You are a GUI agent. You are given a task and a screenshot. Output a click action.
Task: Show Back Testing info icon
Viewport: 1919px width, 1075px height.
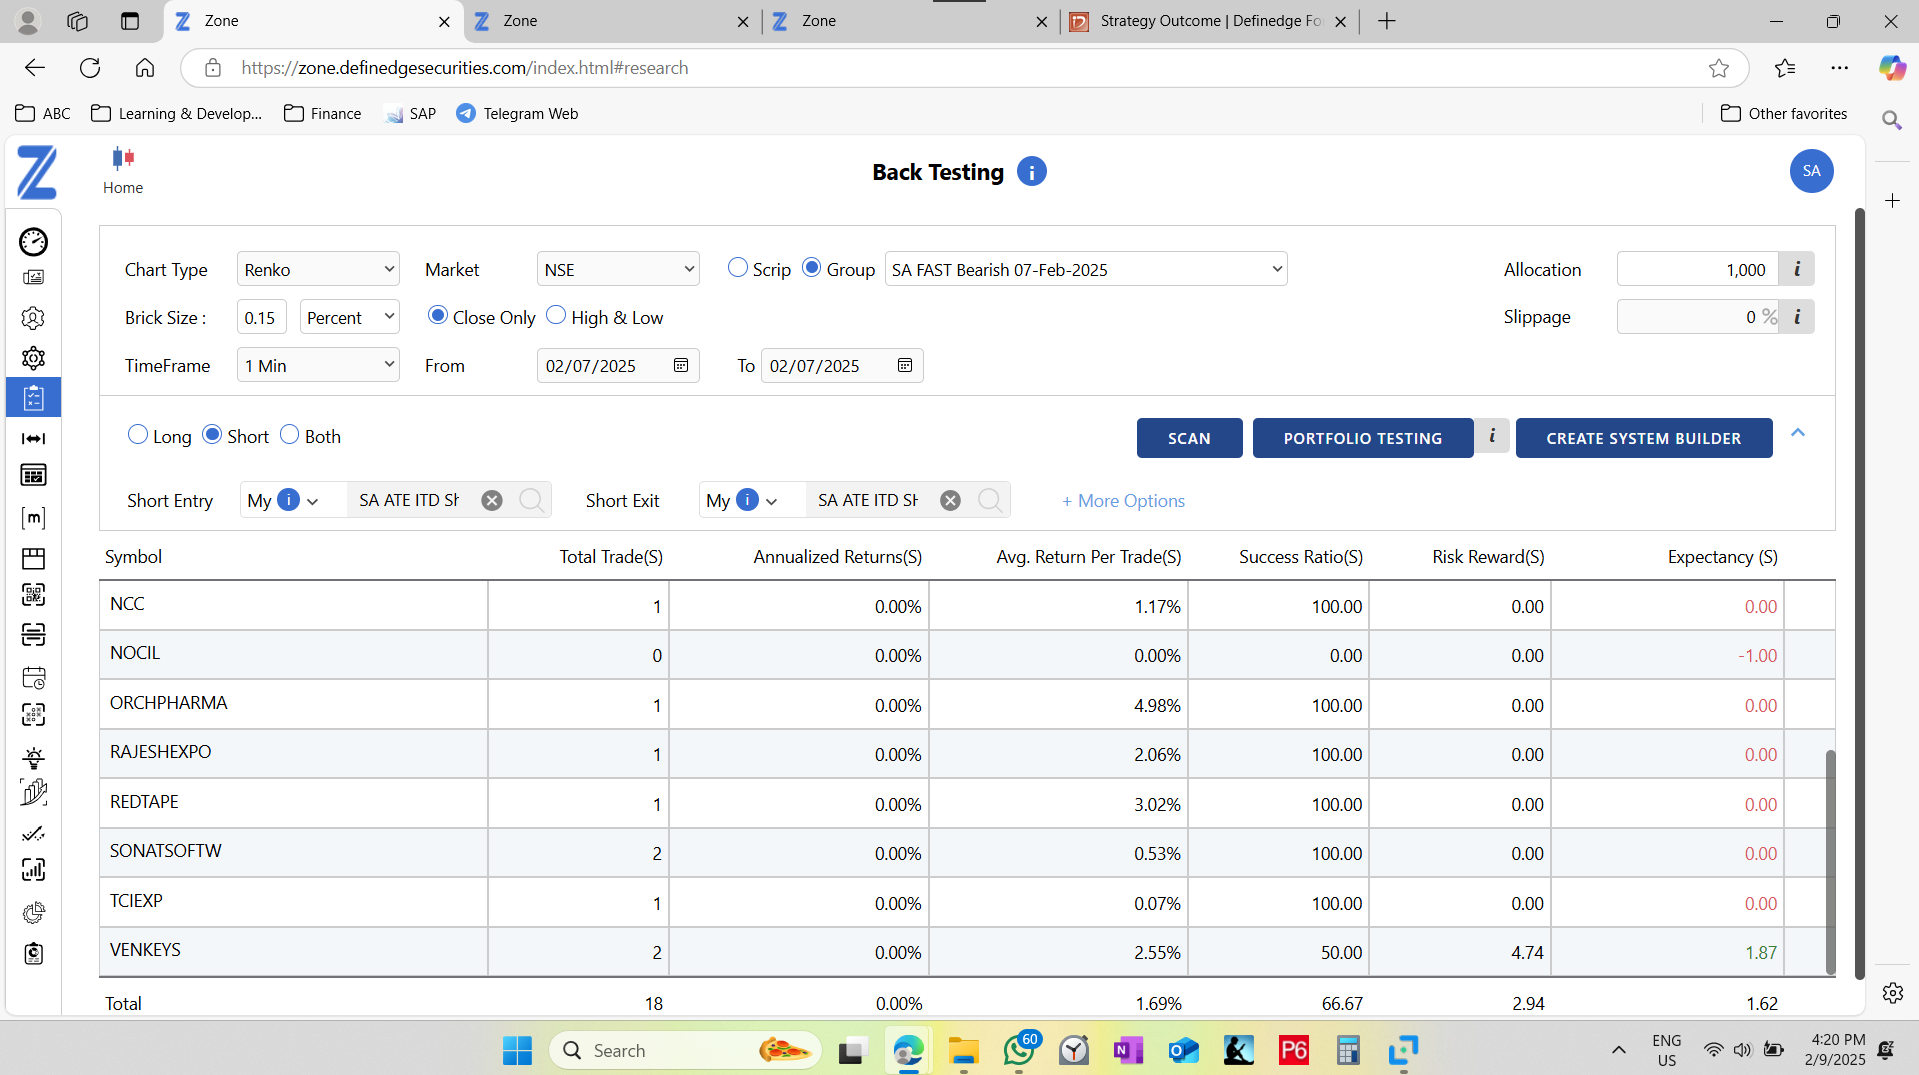coord(1031,172)
